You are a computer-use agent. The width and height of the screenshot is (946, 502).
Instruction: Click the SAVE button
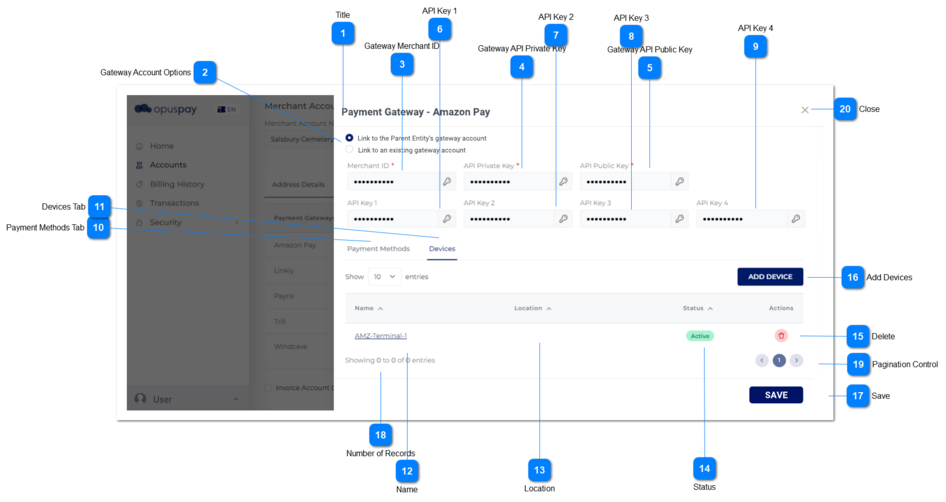(776, 395)
